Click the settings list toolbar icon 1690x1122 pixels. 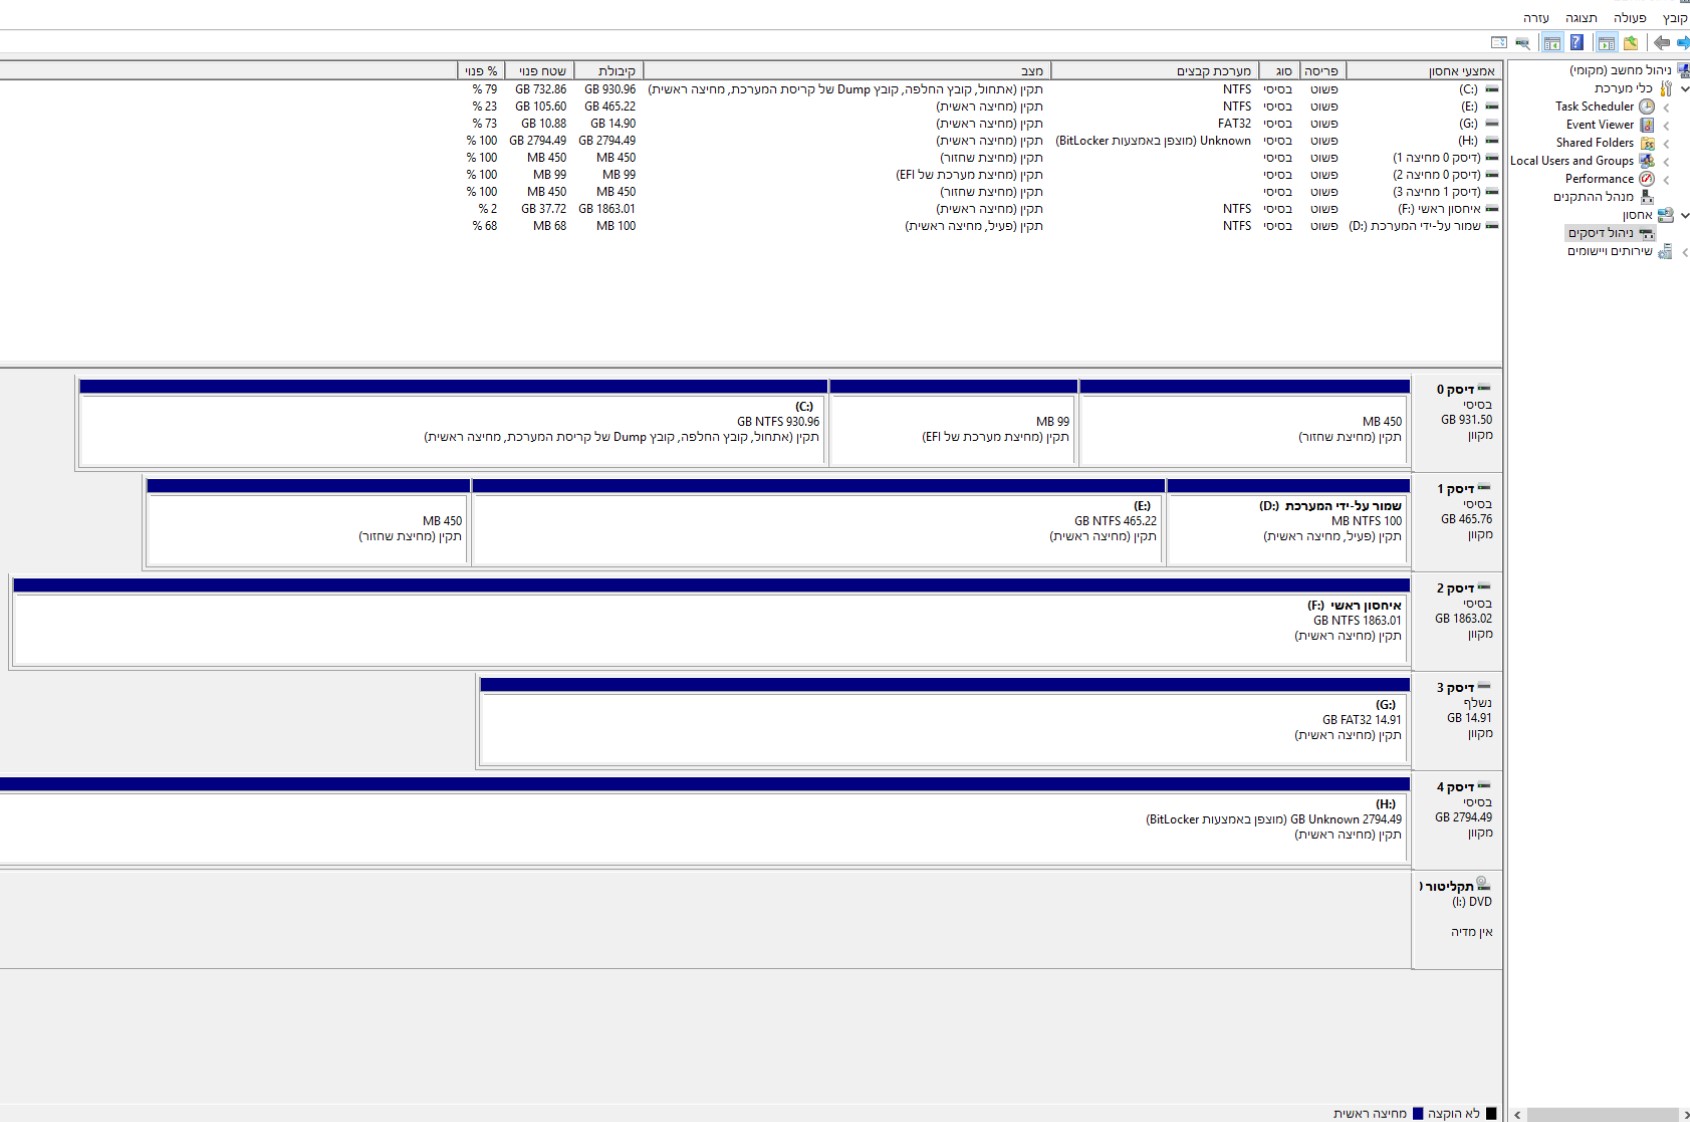click(1499, 43)
